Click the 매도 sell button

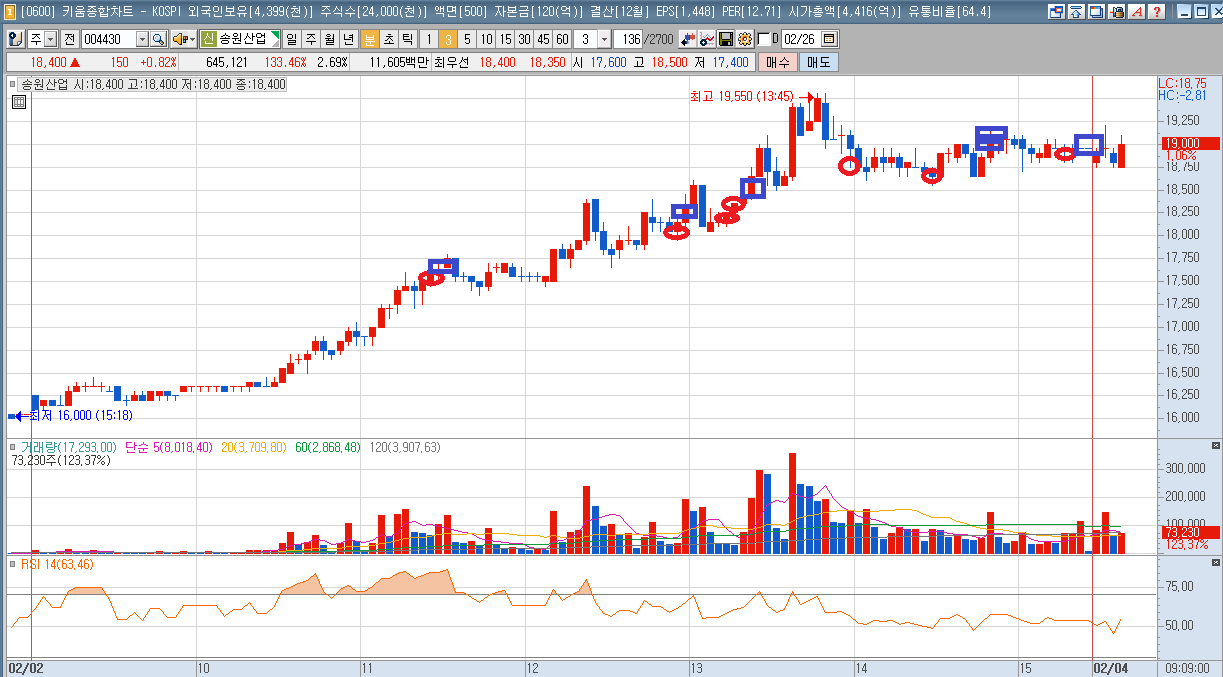click(x=818, y=62)
